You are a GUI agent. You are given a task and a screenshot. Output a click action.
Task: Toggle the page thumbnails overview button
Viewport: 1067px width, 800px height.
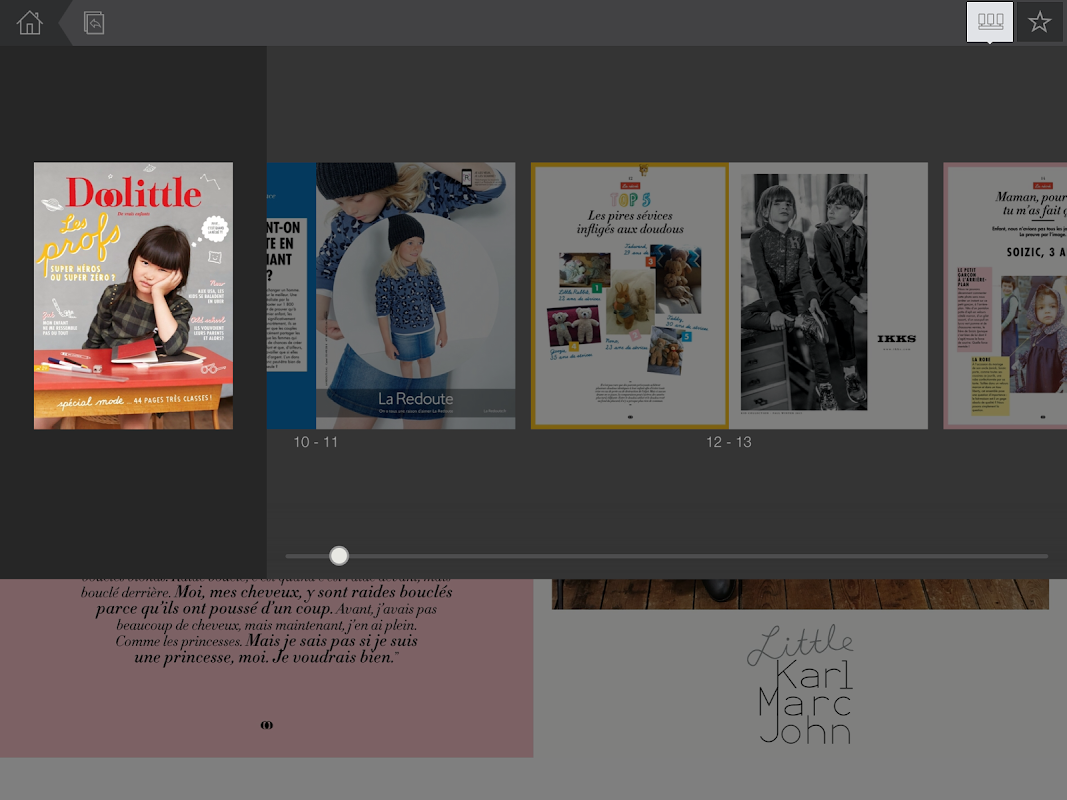[990, 22]
